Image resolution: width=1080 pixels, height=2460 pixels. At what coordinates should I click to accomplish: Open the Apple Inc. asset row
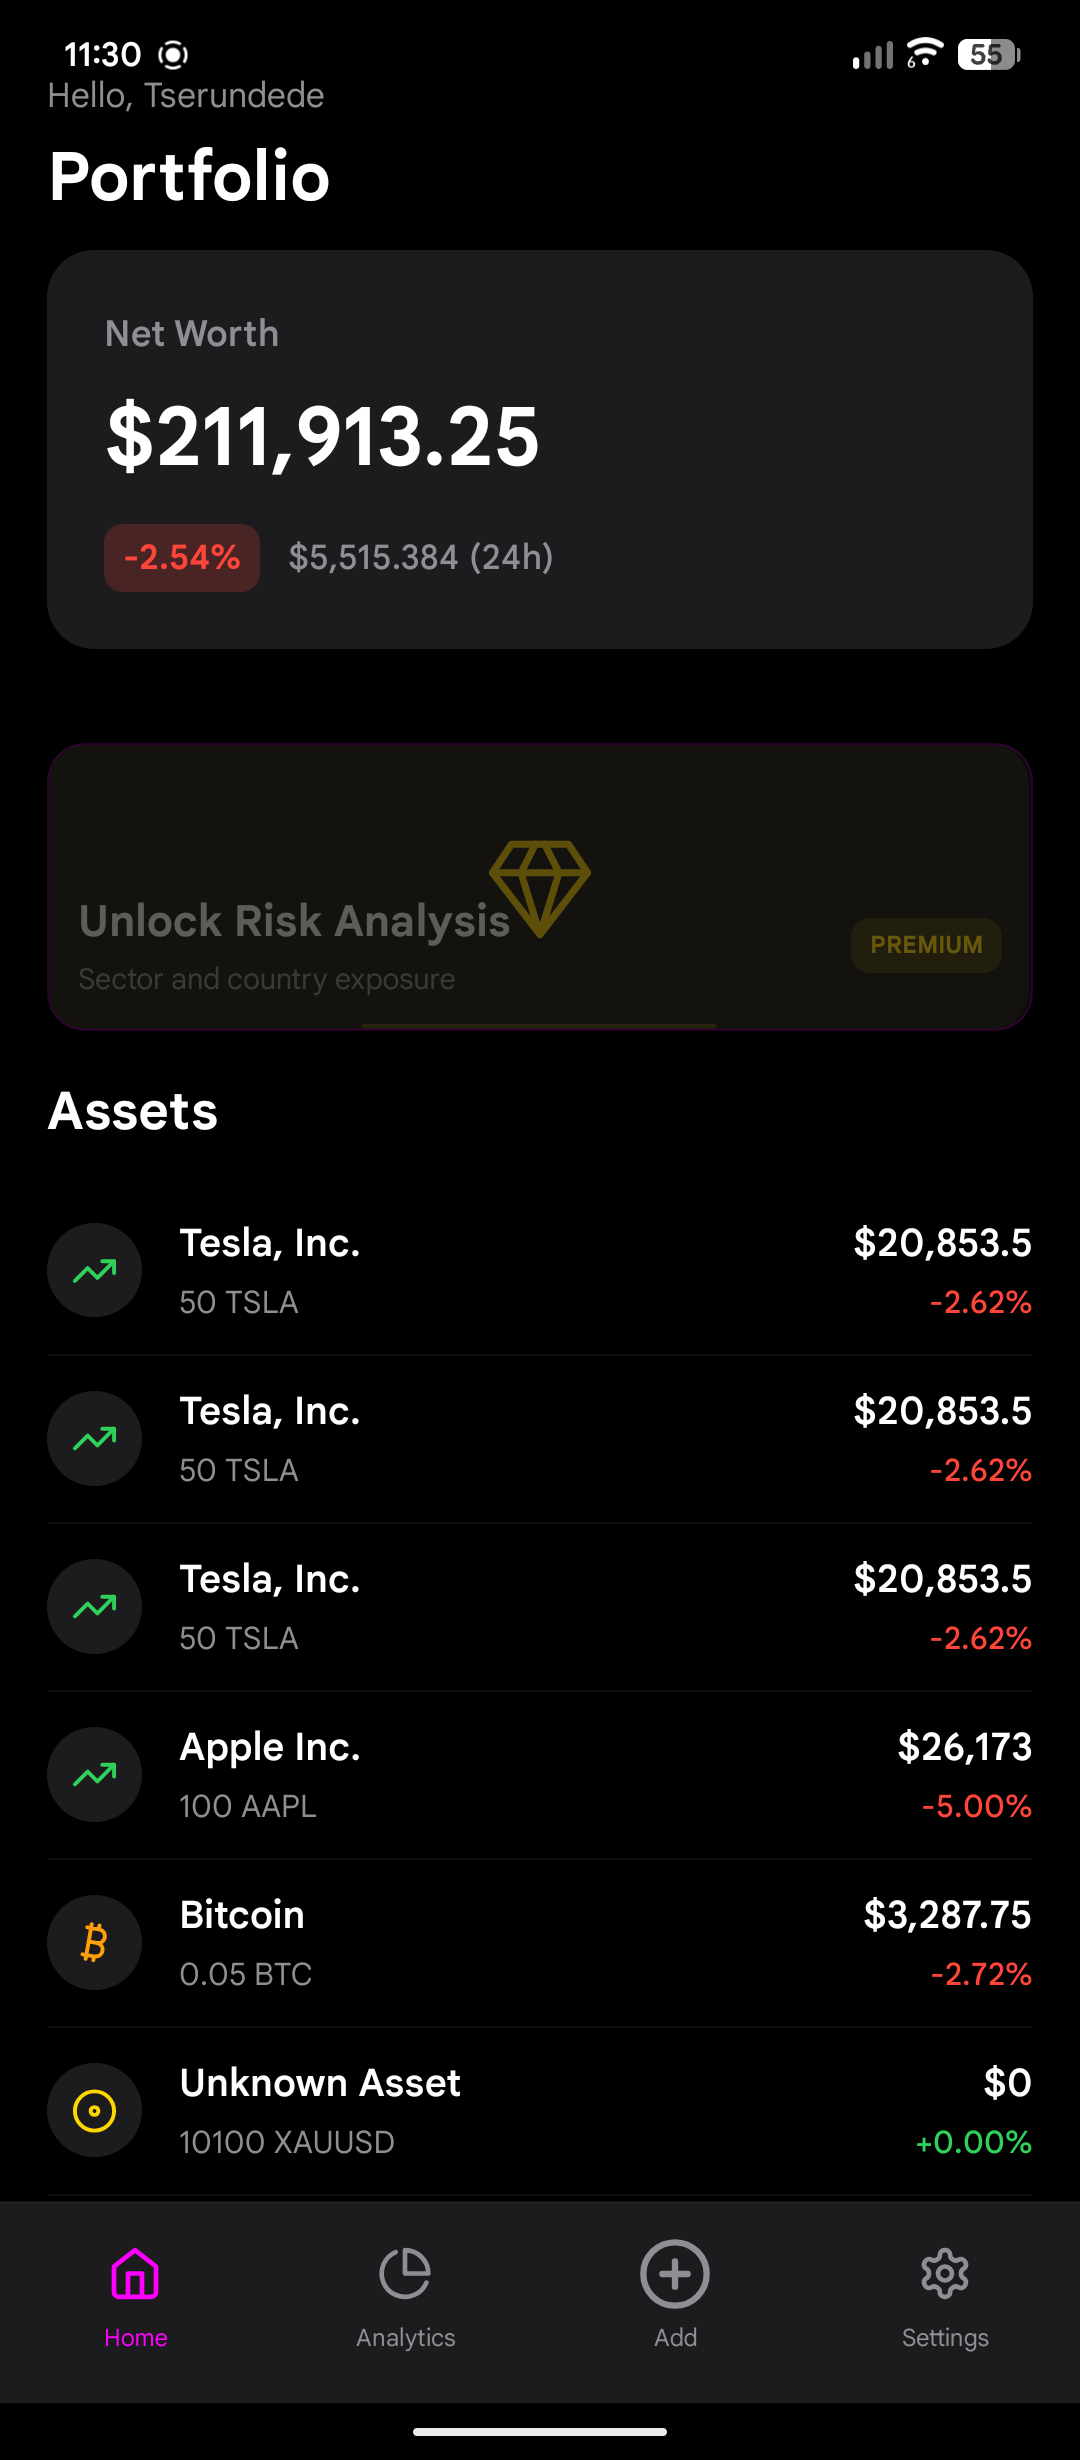(540, 1775)
